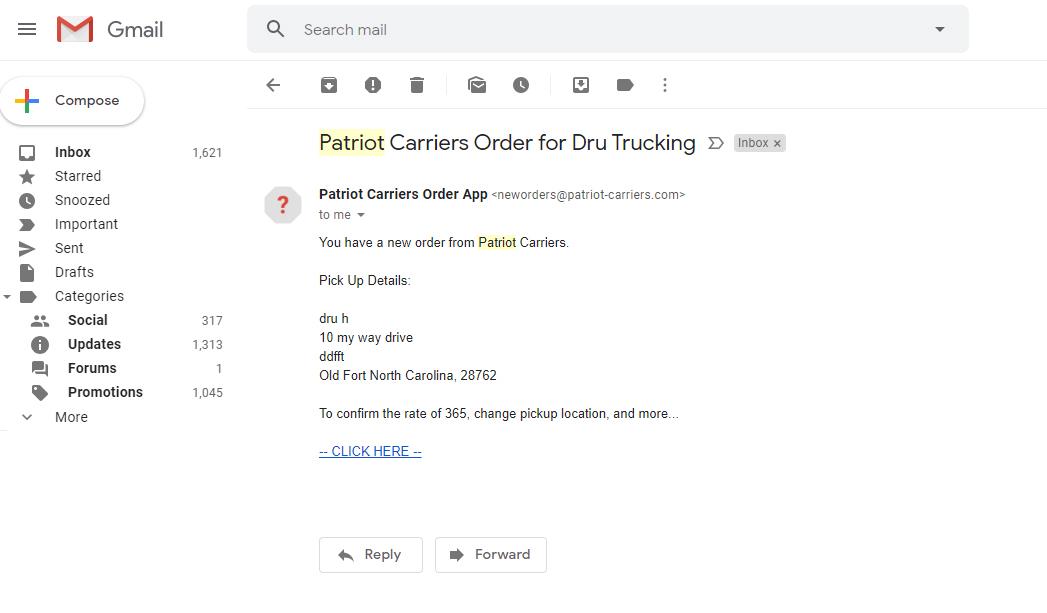Image resolution: width=1047 pixels, height=613 pixels.
Task: Go back to inbox with the arrow
Action: (273, 85)
